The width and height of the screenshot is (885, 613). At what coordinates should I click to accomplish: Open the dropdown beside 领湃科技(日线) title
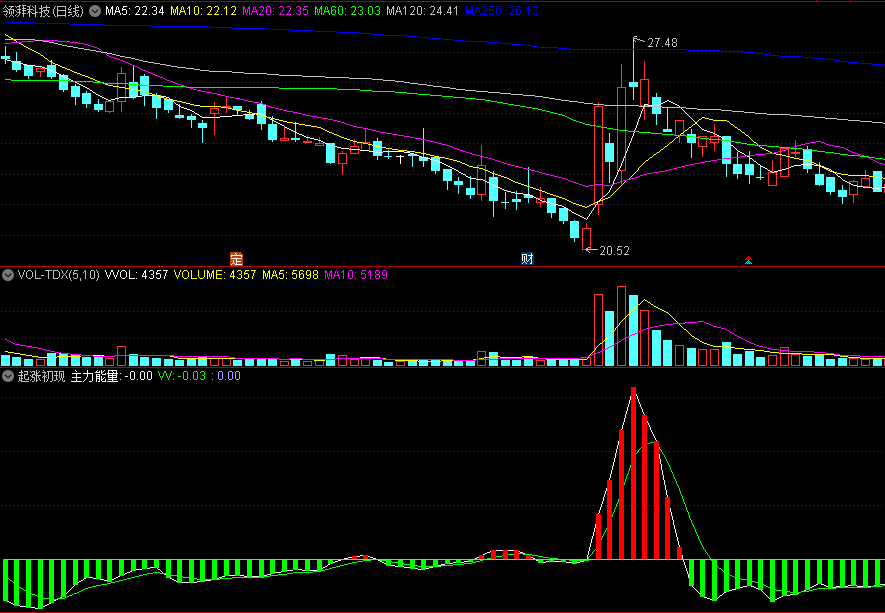click(95, 11)
